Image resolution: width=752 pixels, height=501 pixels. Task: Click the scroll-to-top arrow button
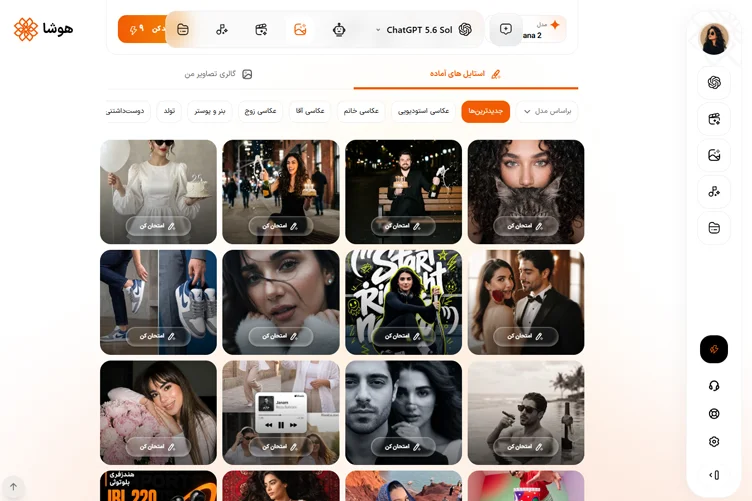coord(13,487)
